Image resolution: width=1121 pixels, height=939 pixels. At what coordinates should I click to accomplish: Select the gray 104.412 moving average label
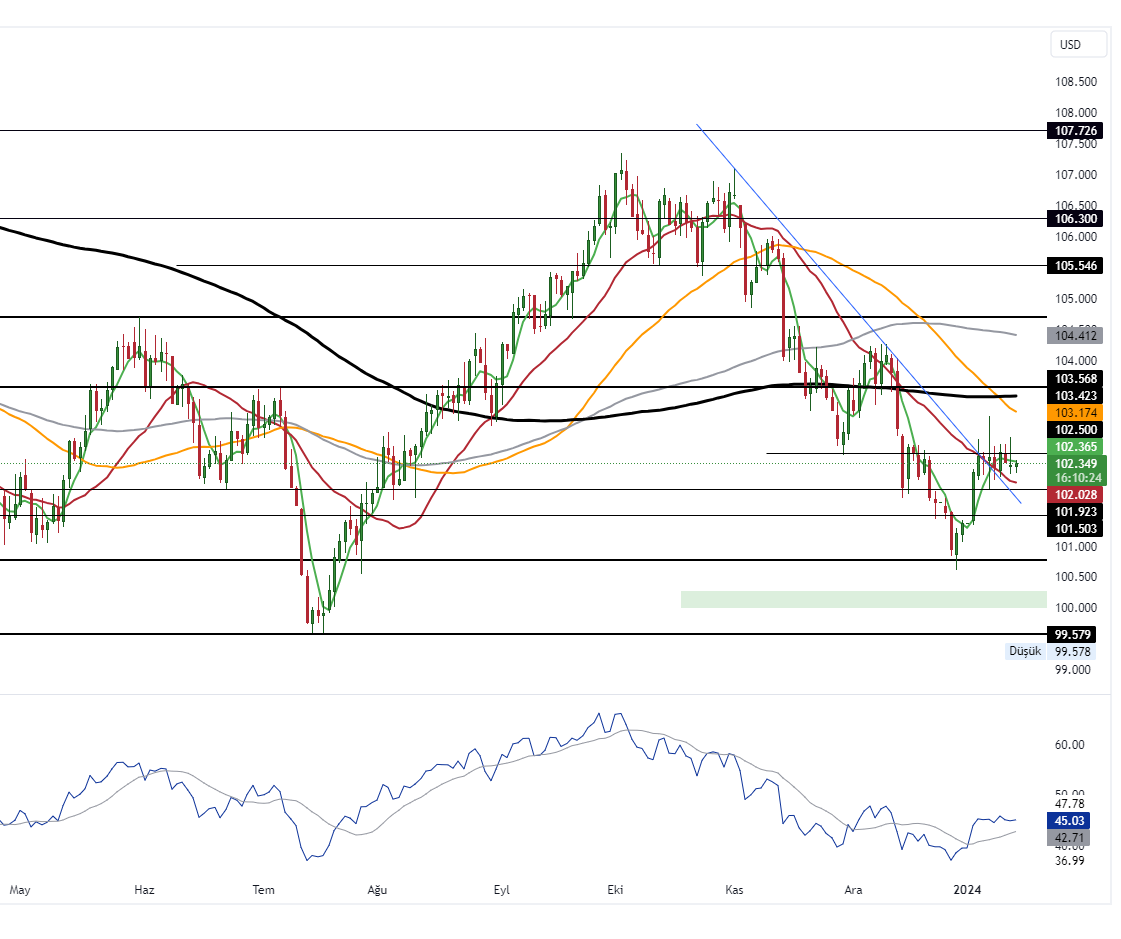point(1073,335)
